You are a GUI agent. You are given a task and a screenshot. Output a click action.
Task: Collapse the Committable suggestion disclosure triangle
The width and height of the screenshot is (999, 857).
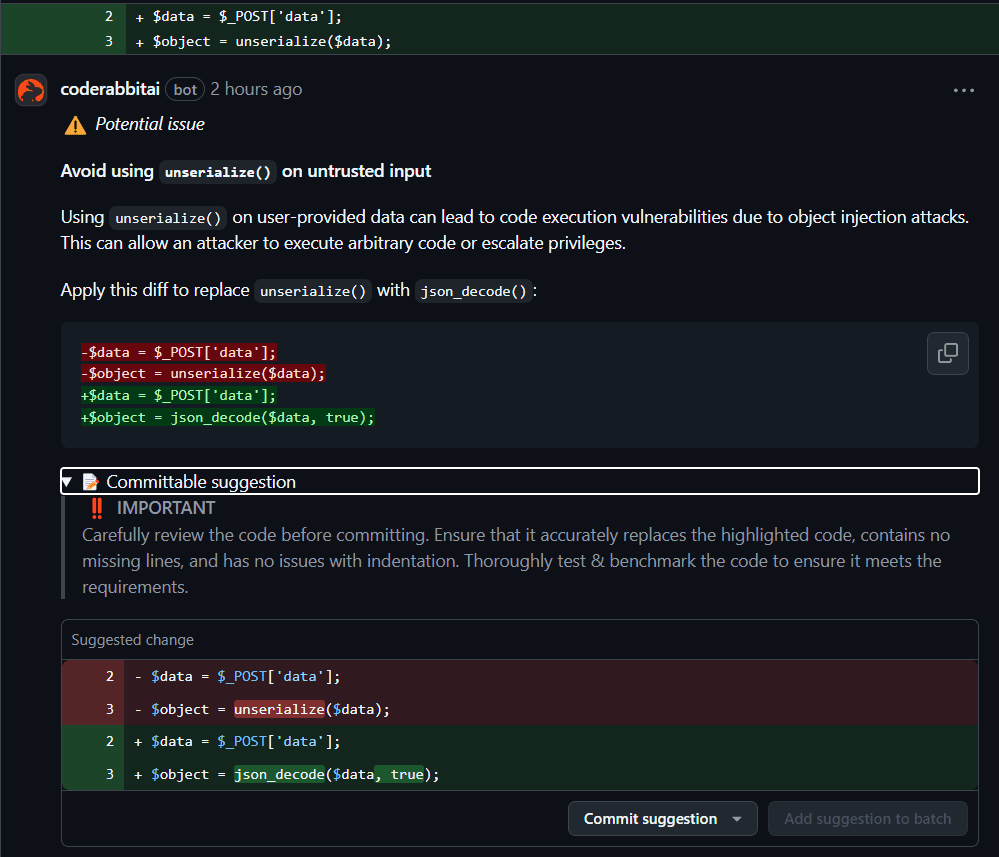point(67,482)
